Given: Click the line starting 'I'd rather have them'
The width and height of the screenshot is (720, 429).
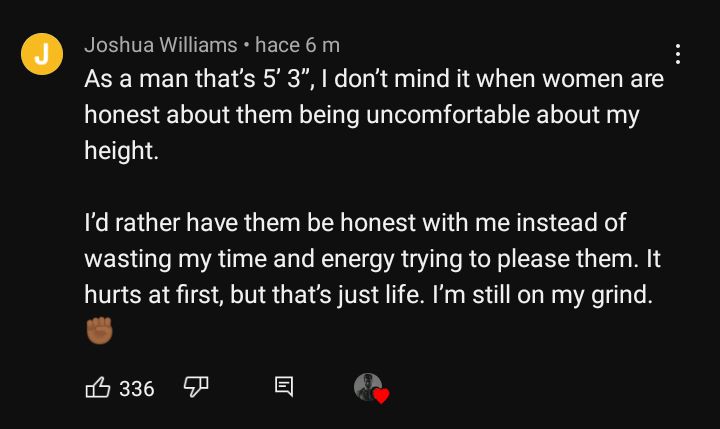Looking at the screenshot, I should pyautogui.click(x=355, y=223).
